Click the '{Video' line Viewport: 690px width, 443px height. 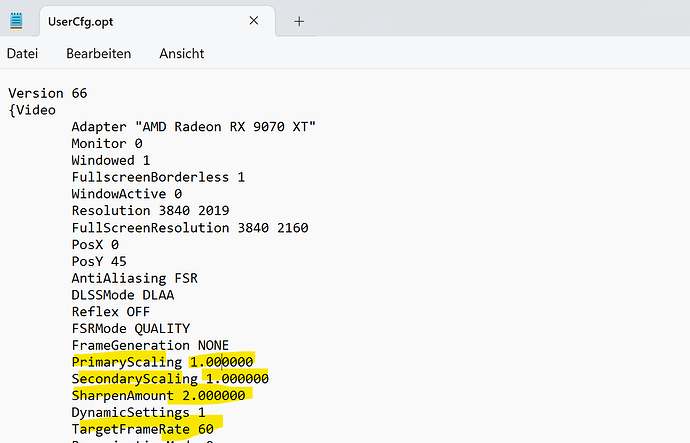coord(32,110)
